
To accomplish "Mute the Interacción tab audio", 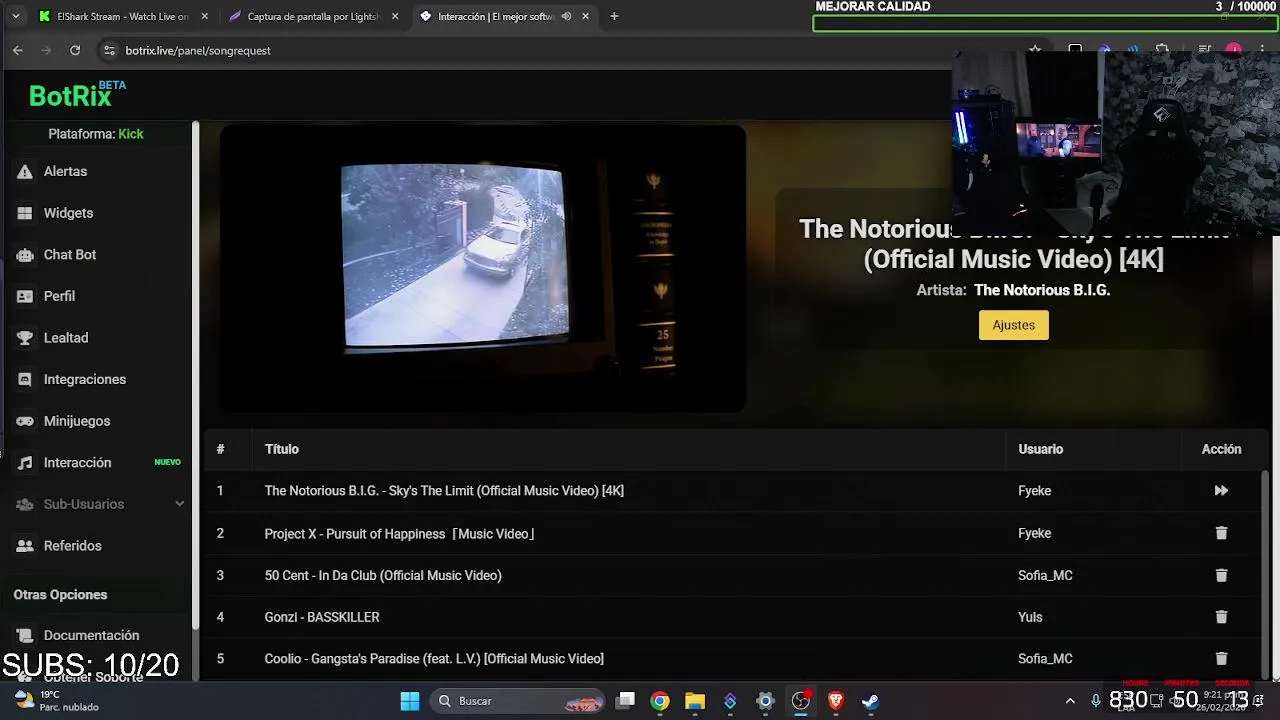I will tap(566, 16).
